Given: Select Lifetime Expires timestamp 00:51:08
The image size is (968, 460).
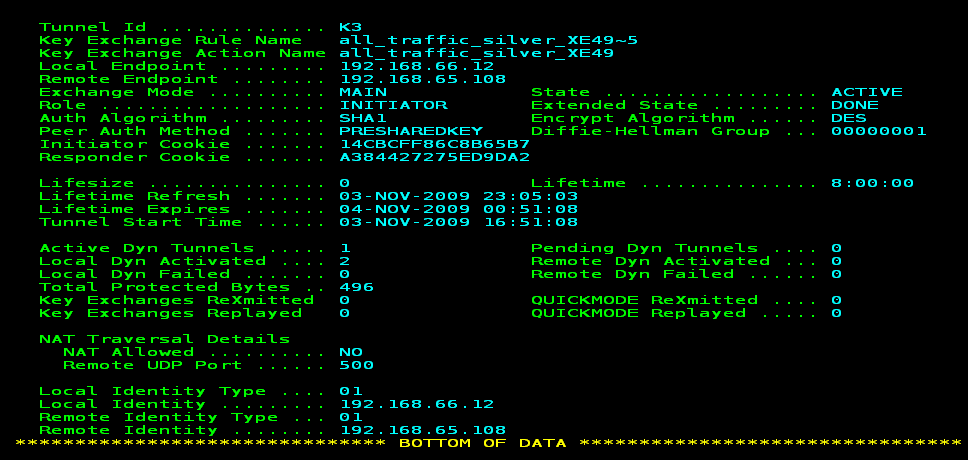Looking at the screenshot, I should click(530, 209).
